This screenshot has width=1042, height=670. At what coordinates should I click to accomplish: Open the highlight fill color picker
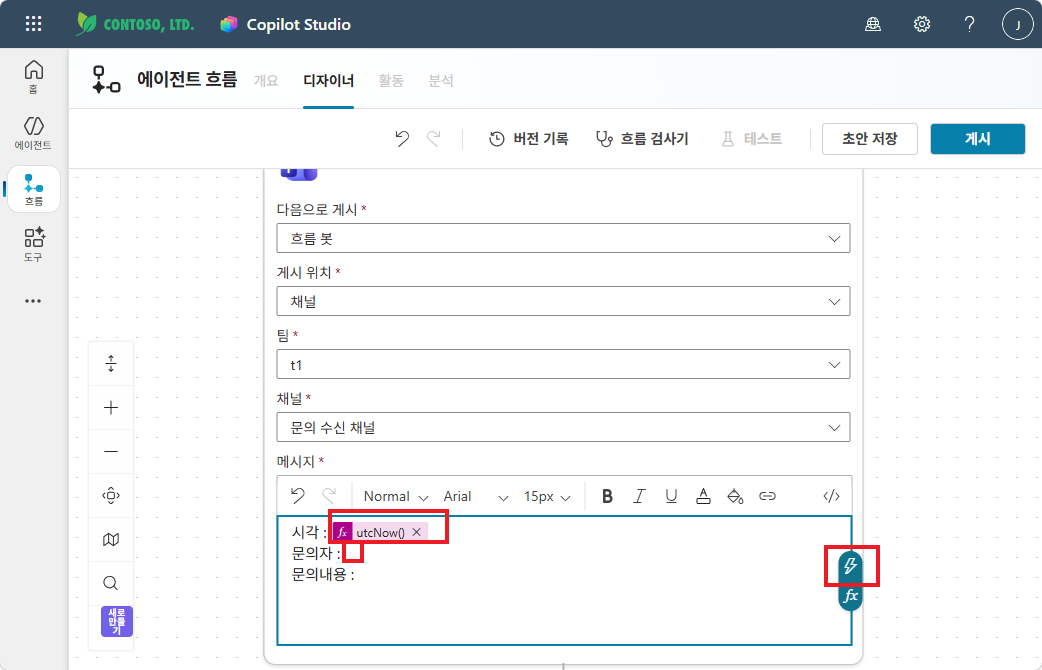pos(735,496)
